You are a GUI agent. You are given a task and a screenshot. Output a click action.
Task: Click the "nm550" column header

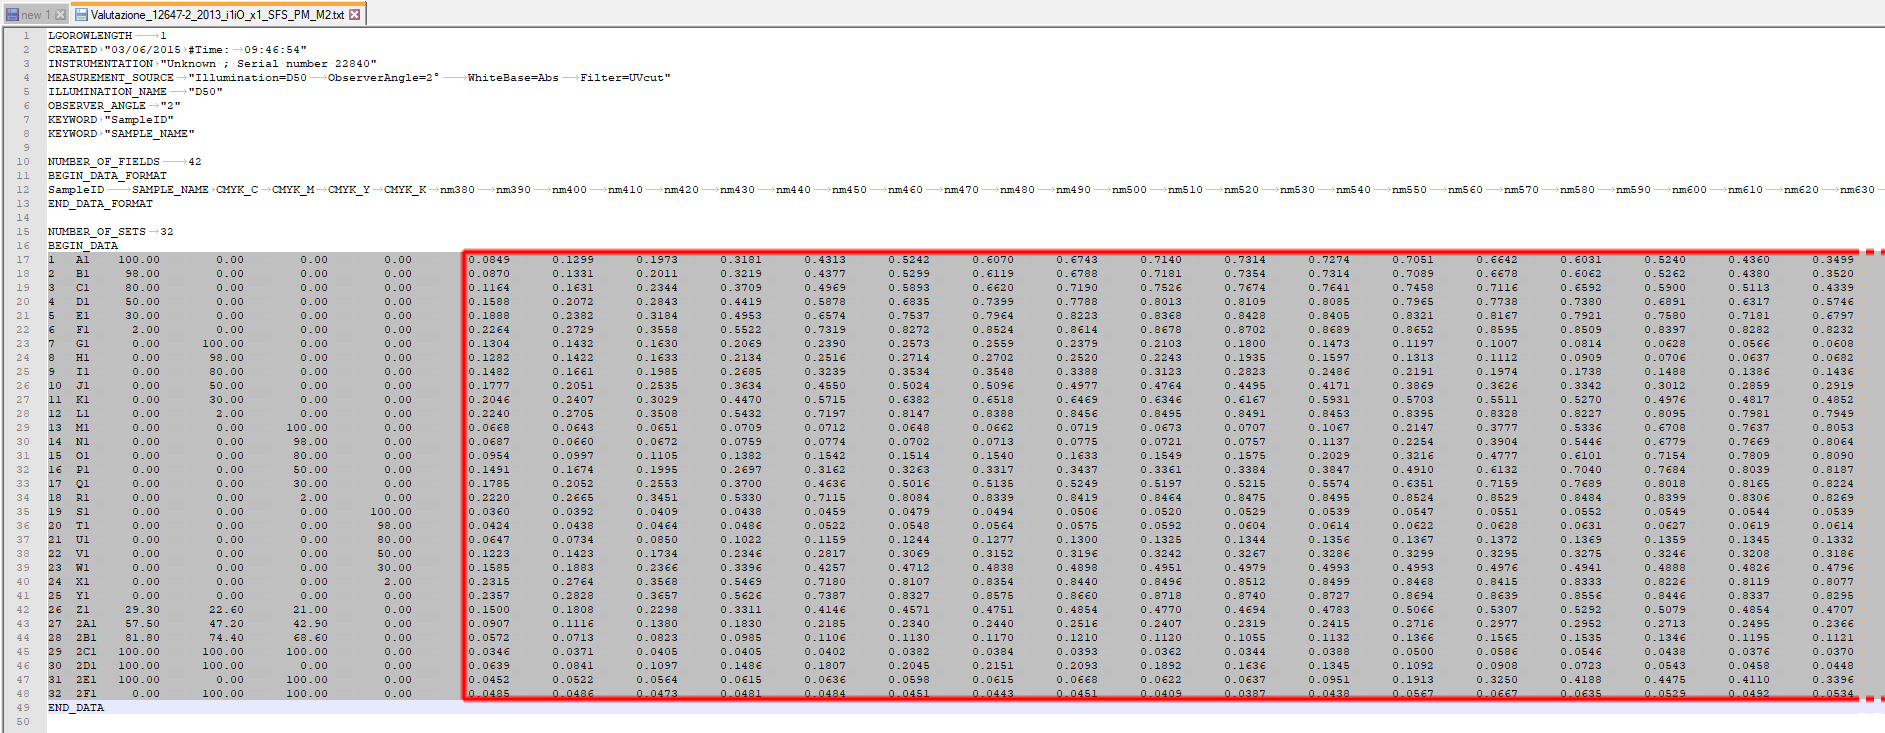coord(1409,190)
